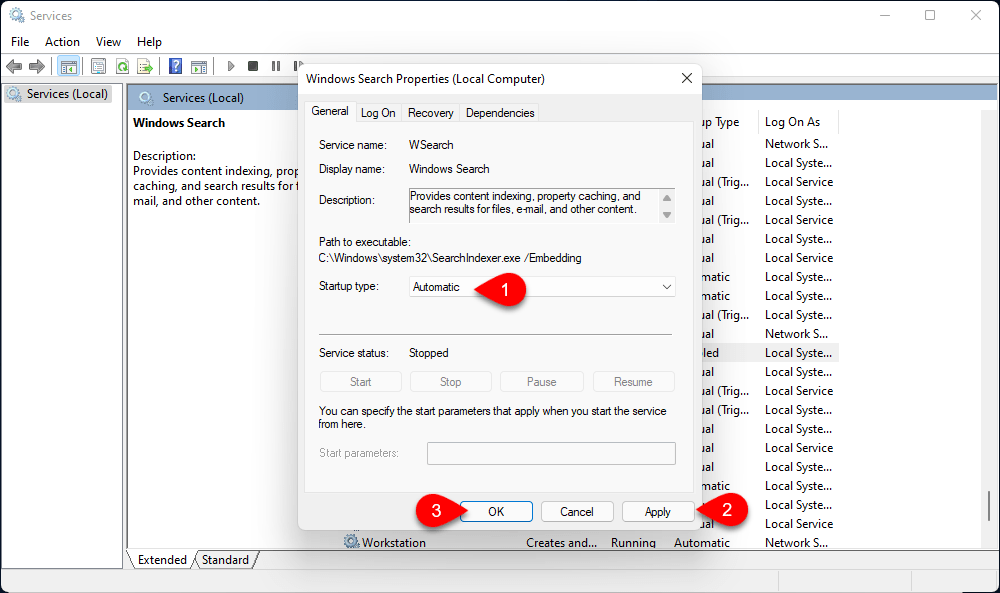Viewport: 1000px width, 593px height.
Task: Open the View menu
Action: [108, 41]
